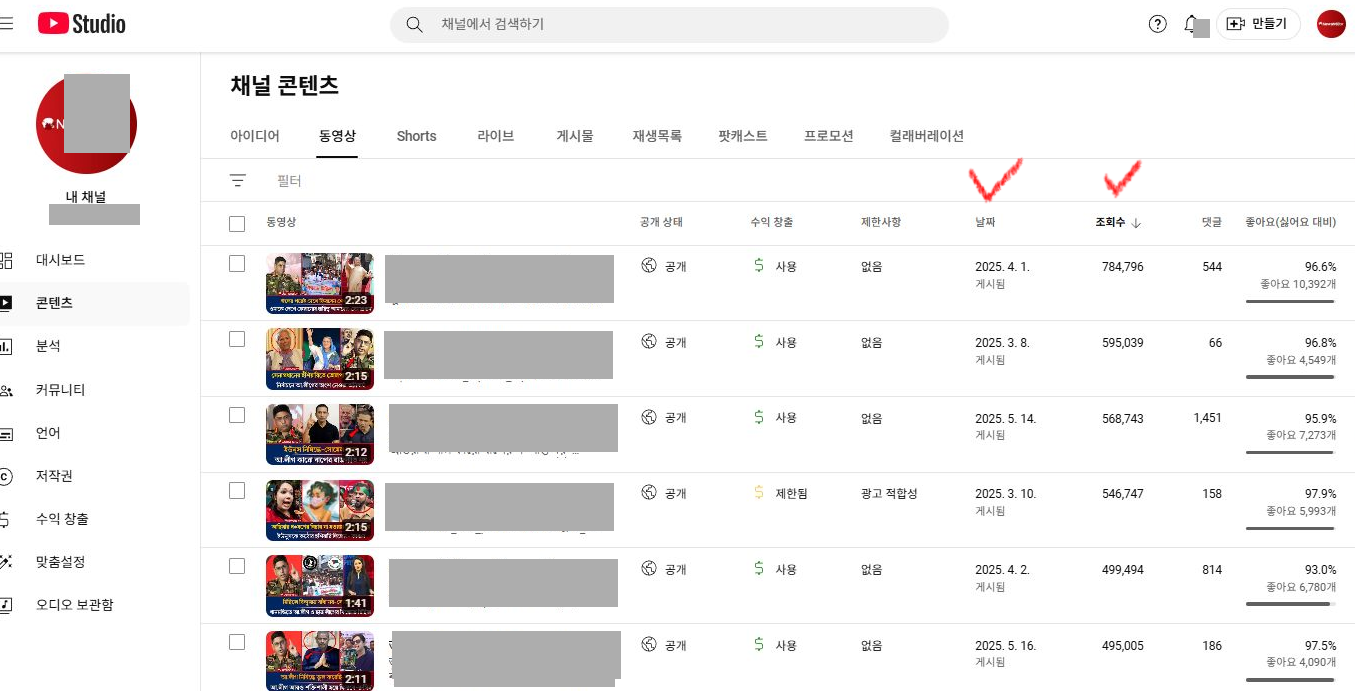Click the 채널에서 검색하기 search field

[680, 24]
